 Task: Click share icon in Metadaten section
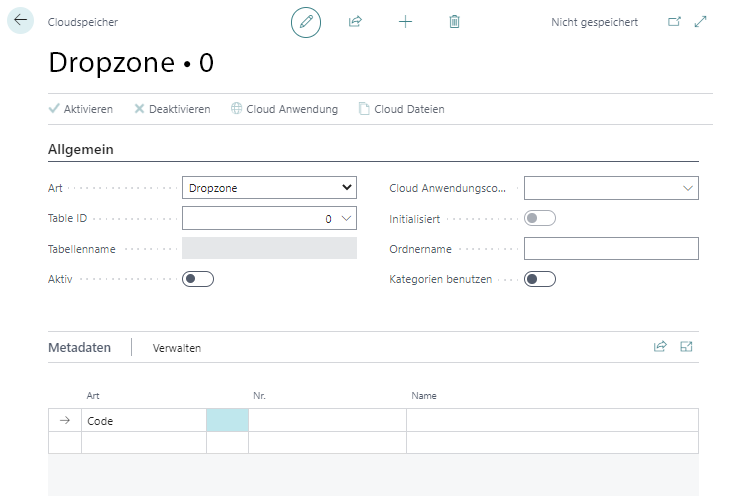point(660,347)
